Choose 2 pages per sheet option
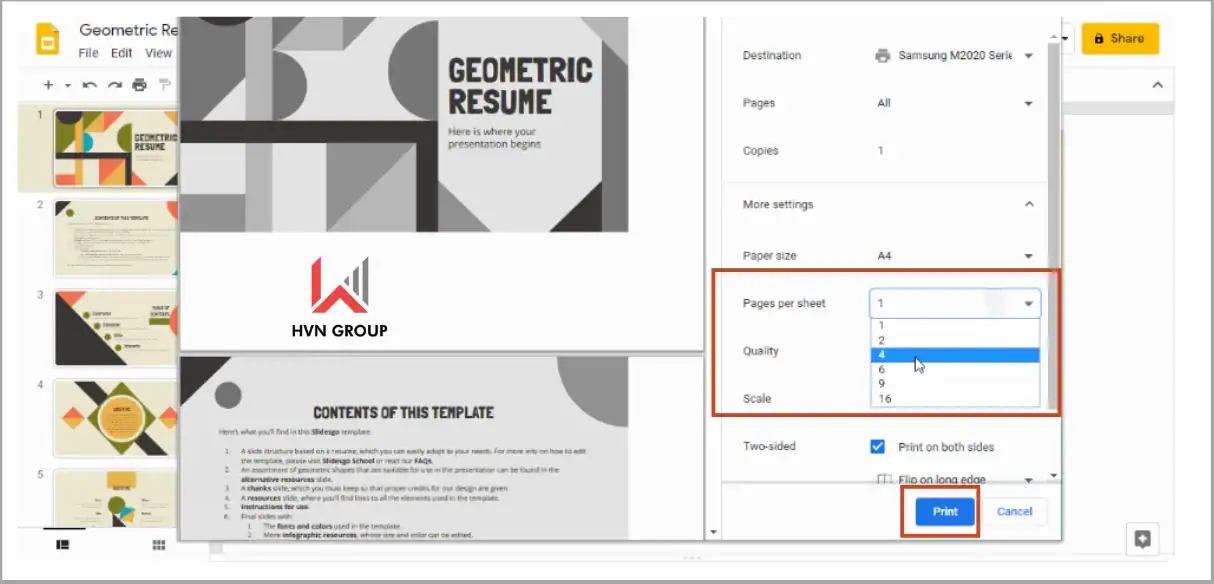Image resolution: width=1214 pixels, height=584 pixels. click(x=955, y=340)
